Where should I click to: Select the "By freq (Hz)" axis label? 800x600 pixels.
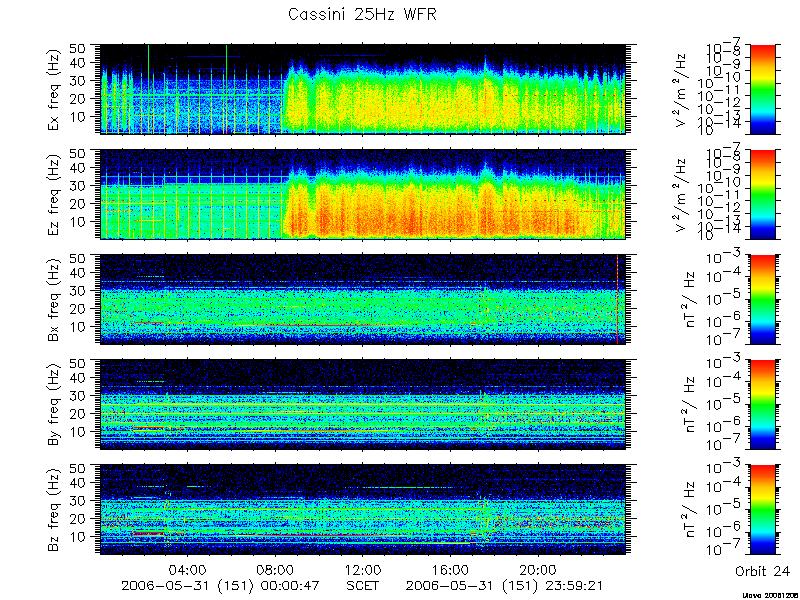click(54, 404)
